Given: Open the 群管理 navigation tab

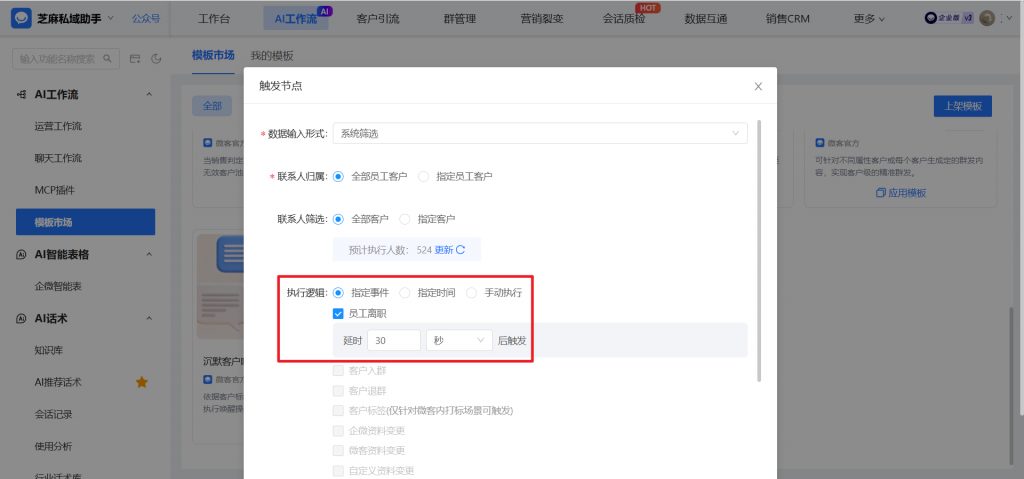Looking at the screenshot, I should coord(460,19).
